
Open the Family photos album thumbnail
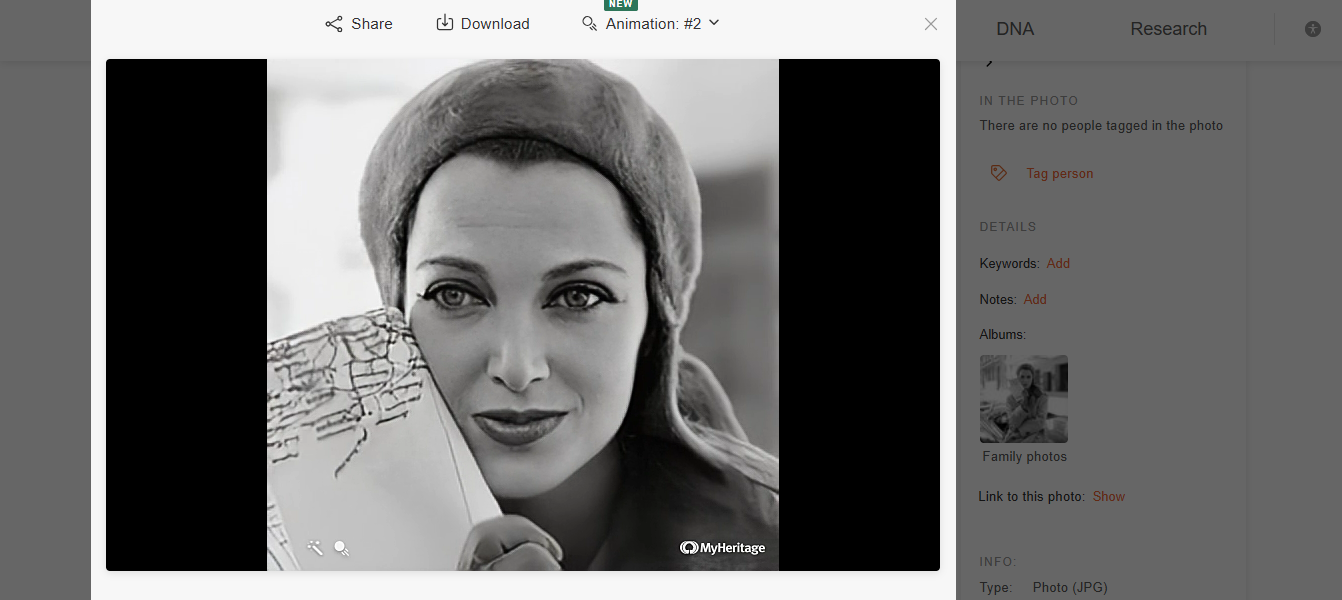pos(1023,398)
